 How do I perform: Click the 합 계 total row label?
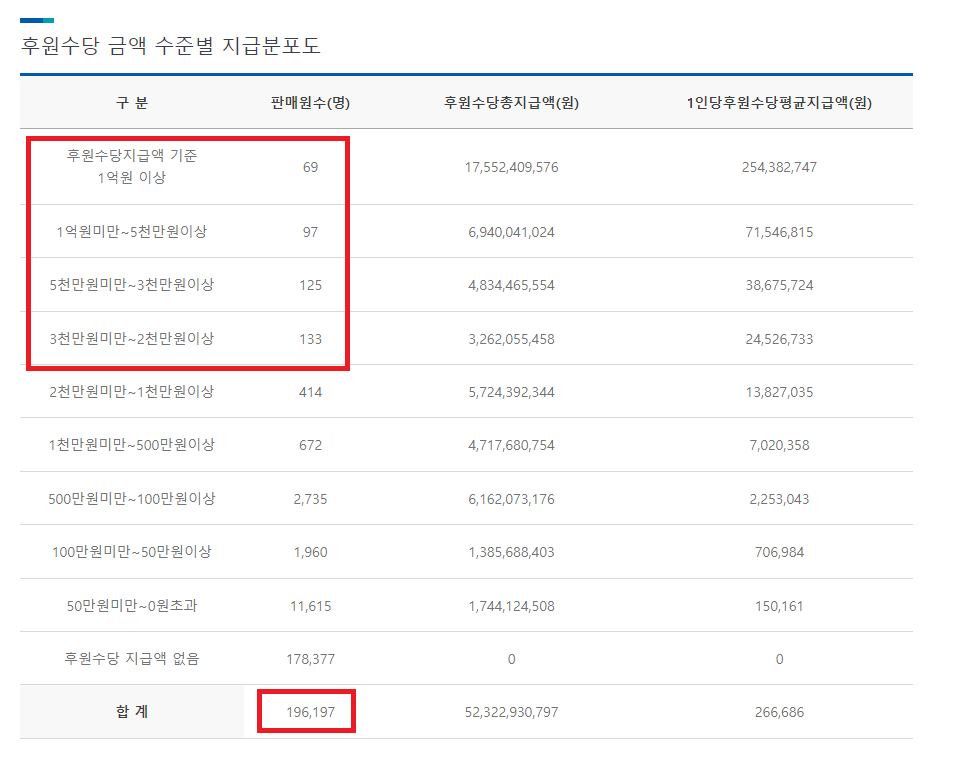point(132,712)
